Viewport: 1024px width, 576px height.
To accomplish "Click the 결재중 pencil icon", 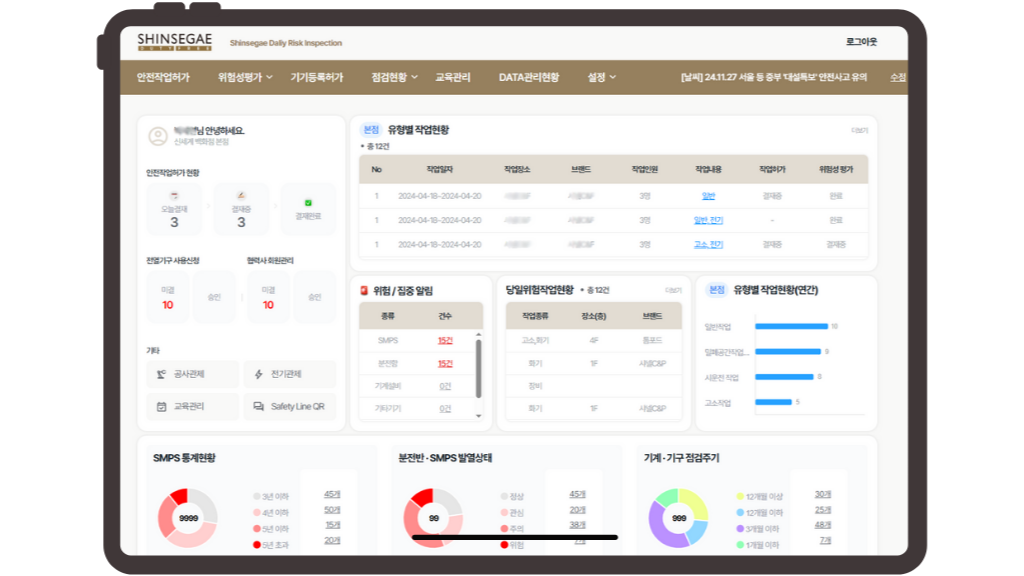I will (241, 196).
